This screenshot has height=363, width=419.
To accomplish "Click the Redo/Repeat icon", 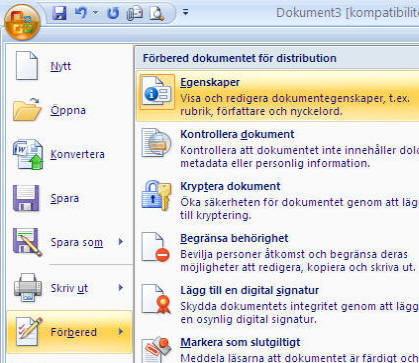I will point(113,13).
